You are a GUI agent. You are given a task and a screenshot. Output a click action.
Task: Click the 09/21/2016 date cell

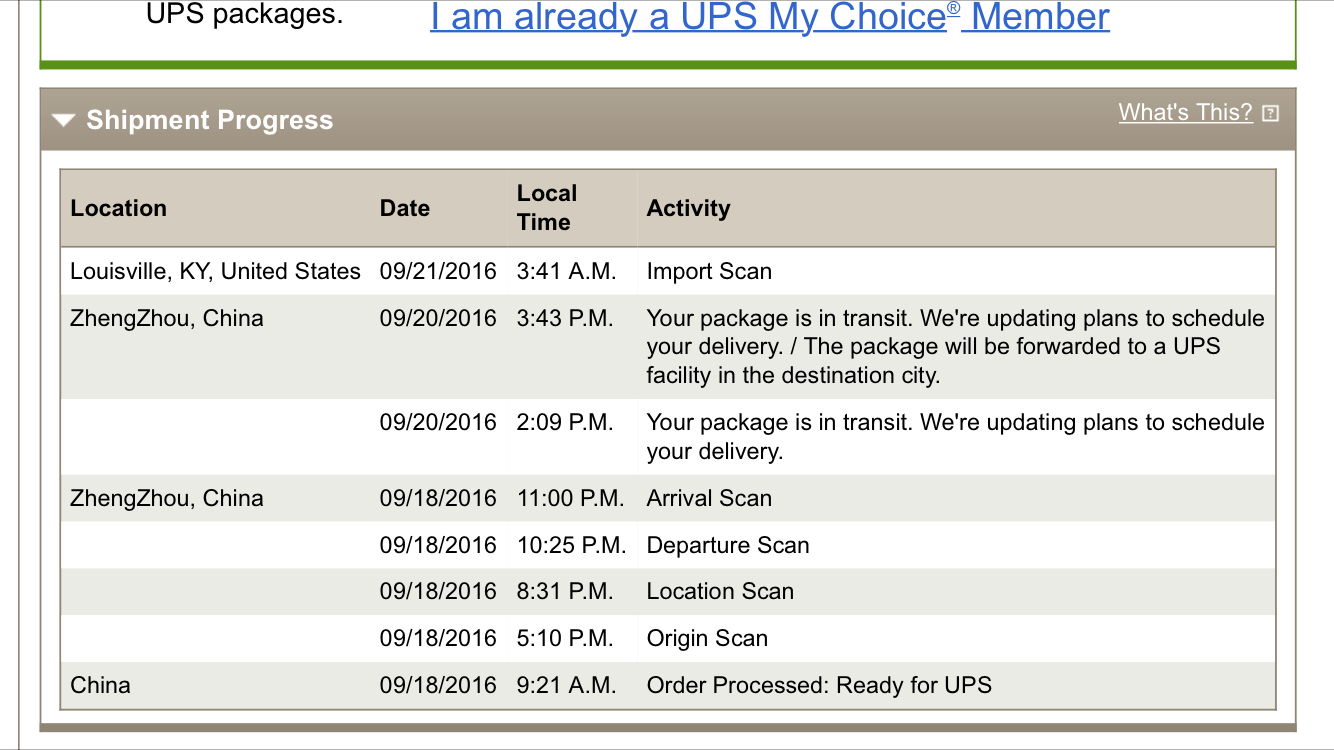point(438,271)
